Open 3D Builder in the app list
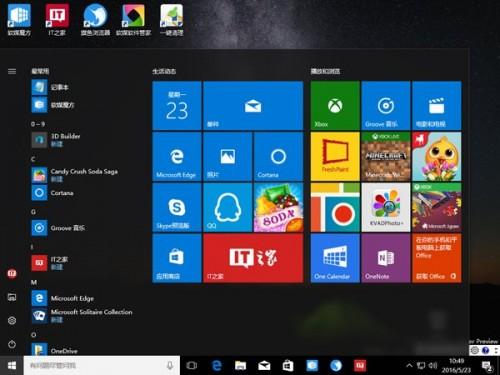The width and height of the screenshot is (500, 375). [x=83, y=140]
